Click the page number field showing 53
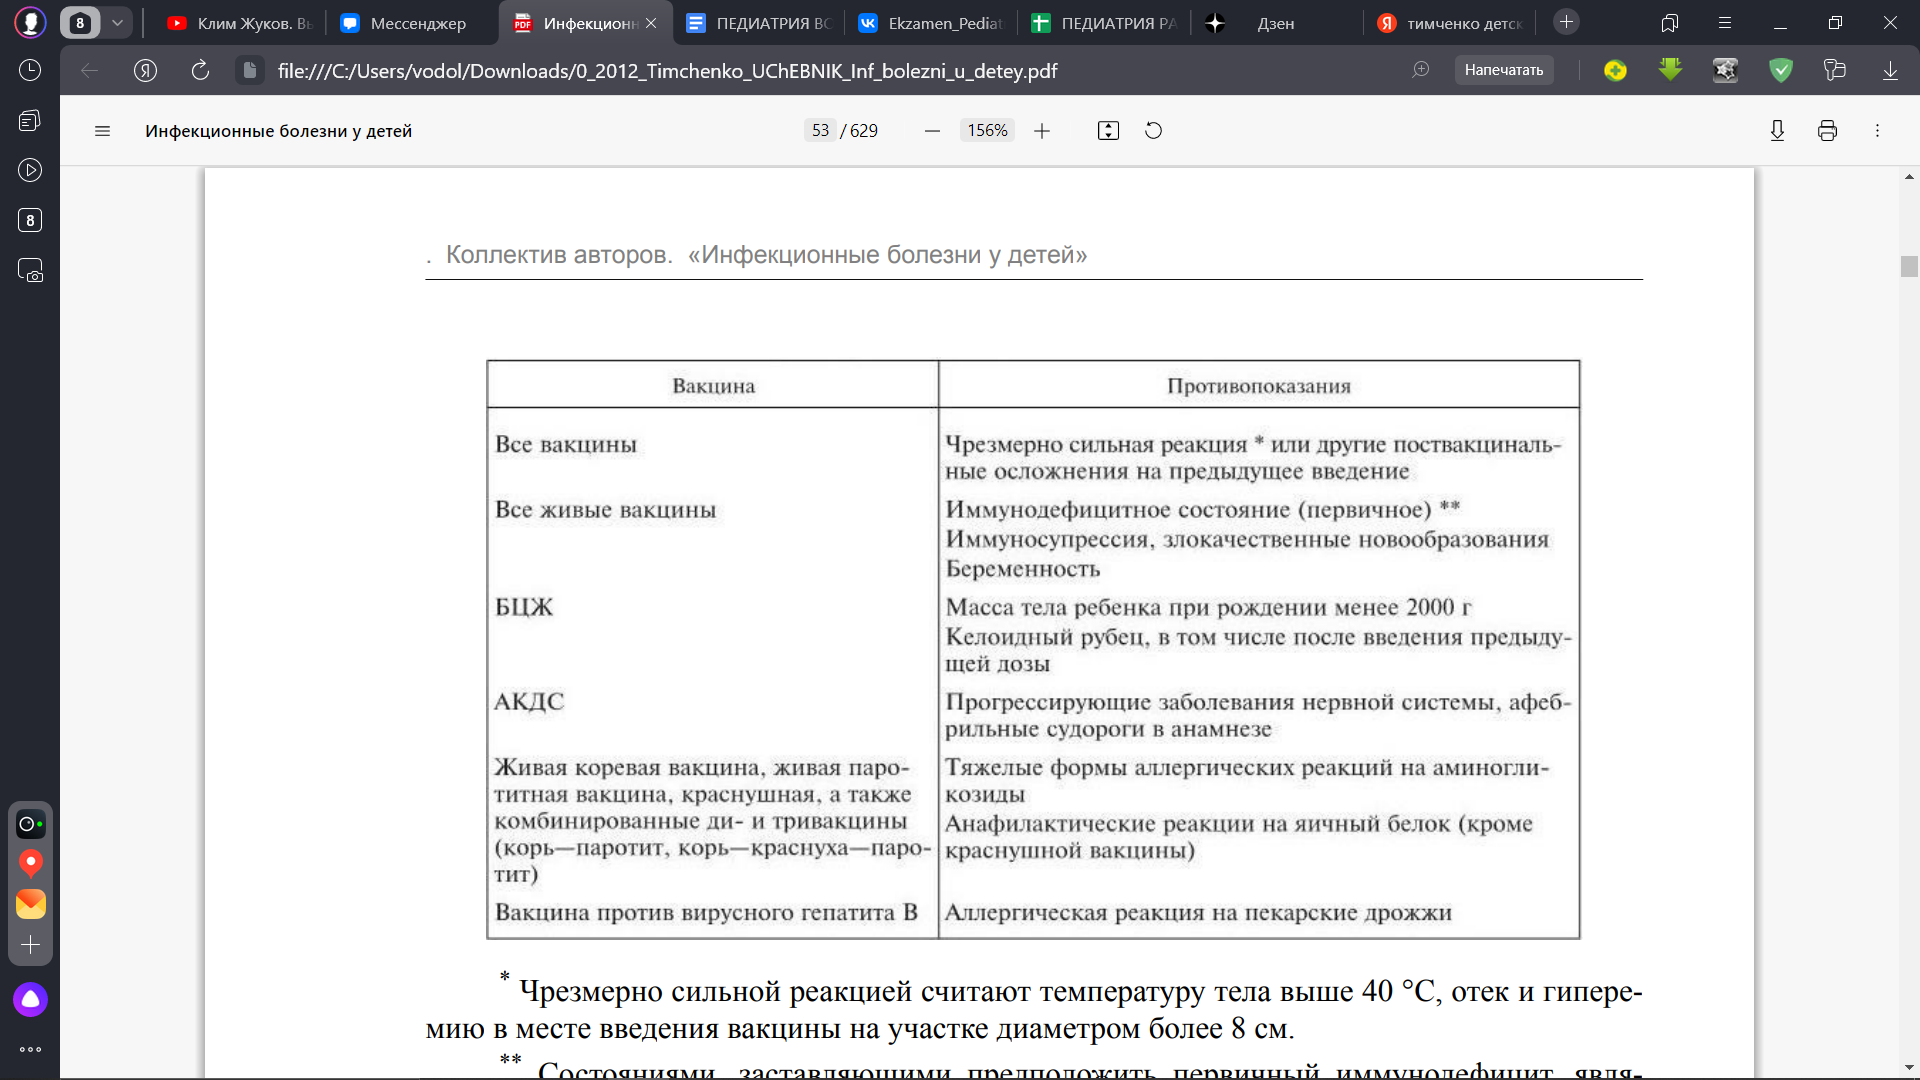1920x1080 pixels. point(820,131)
